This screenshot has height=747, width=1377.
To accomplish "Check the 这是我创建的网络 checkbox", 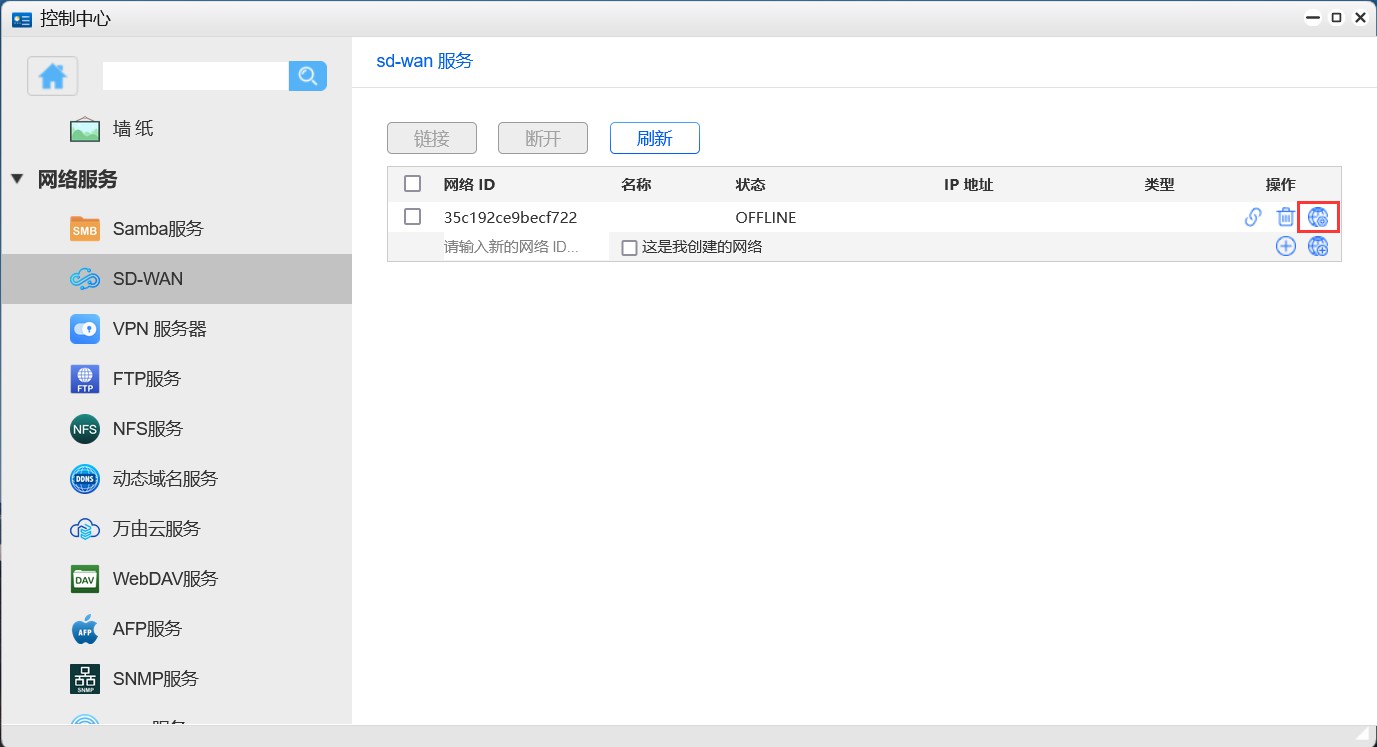I will 629,246.
